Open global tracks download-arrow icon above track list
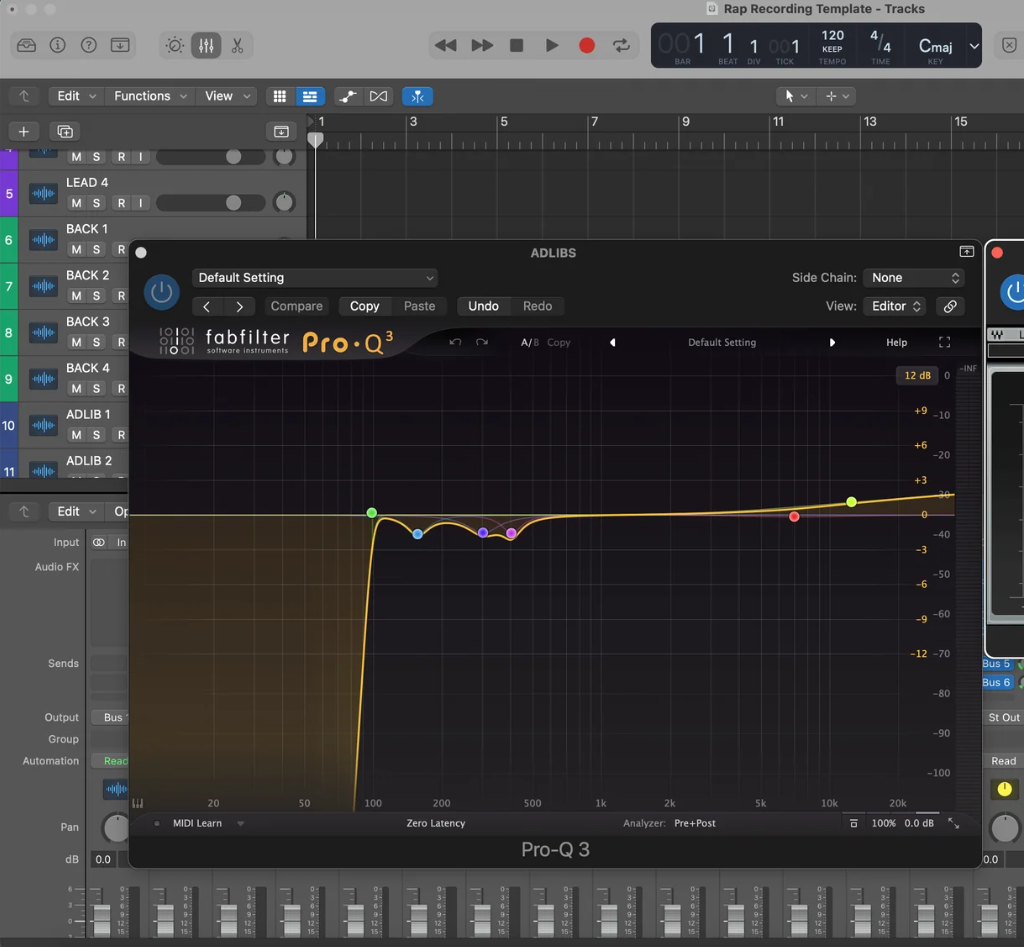The image size is (1024, 947). (281, 131)
